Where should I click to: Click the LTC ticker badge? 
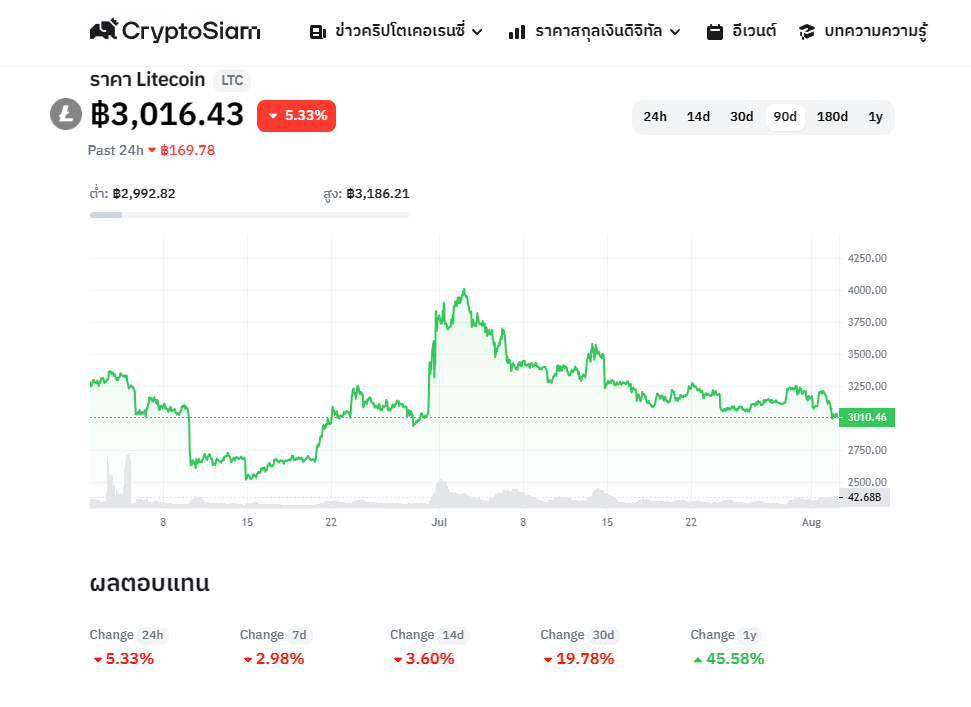232,80
